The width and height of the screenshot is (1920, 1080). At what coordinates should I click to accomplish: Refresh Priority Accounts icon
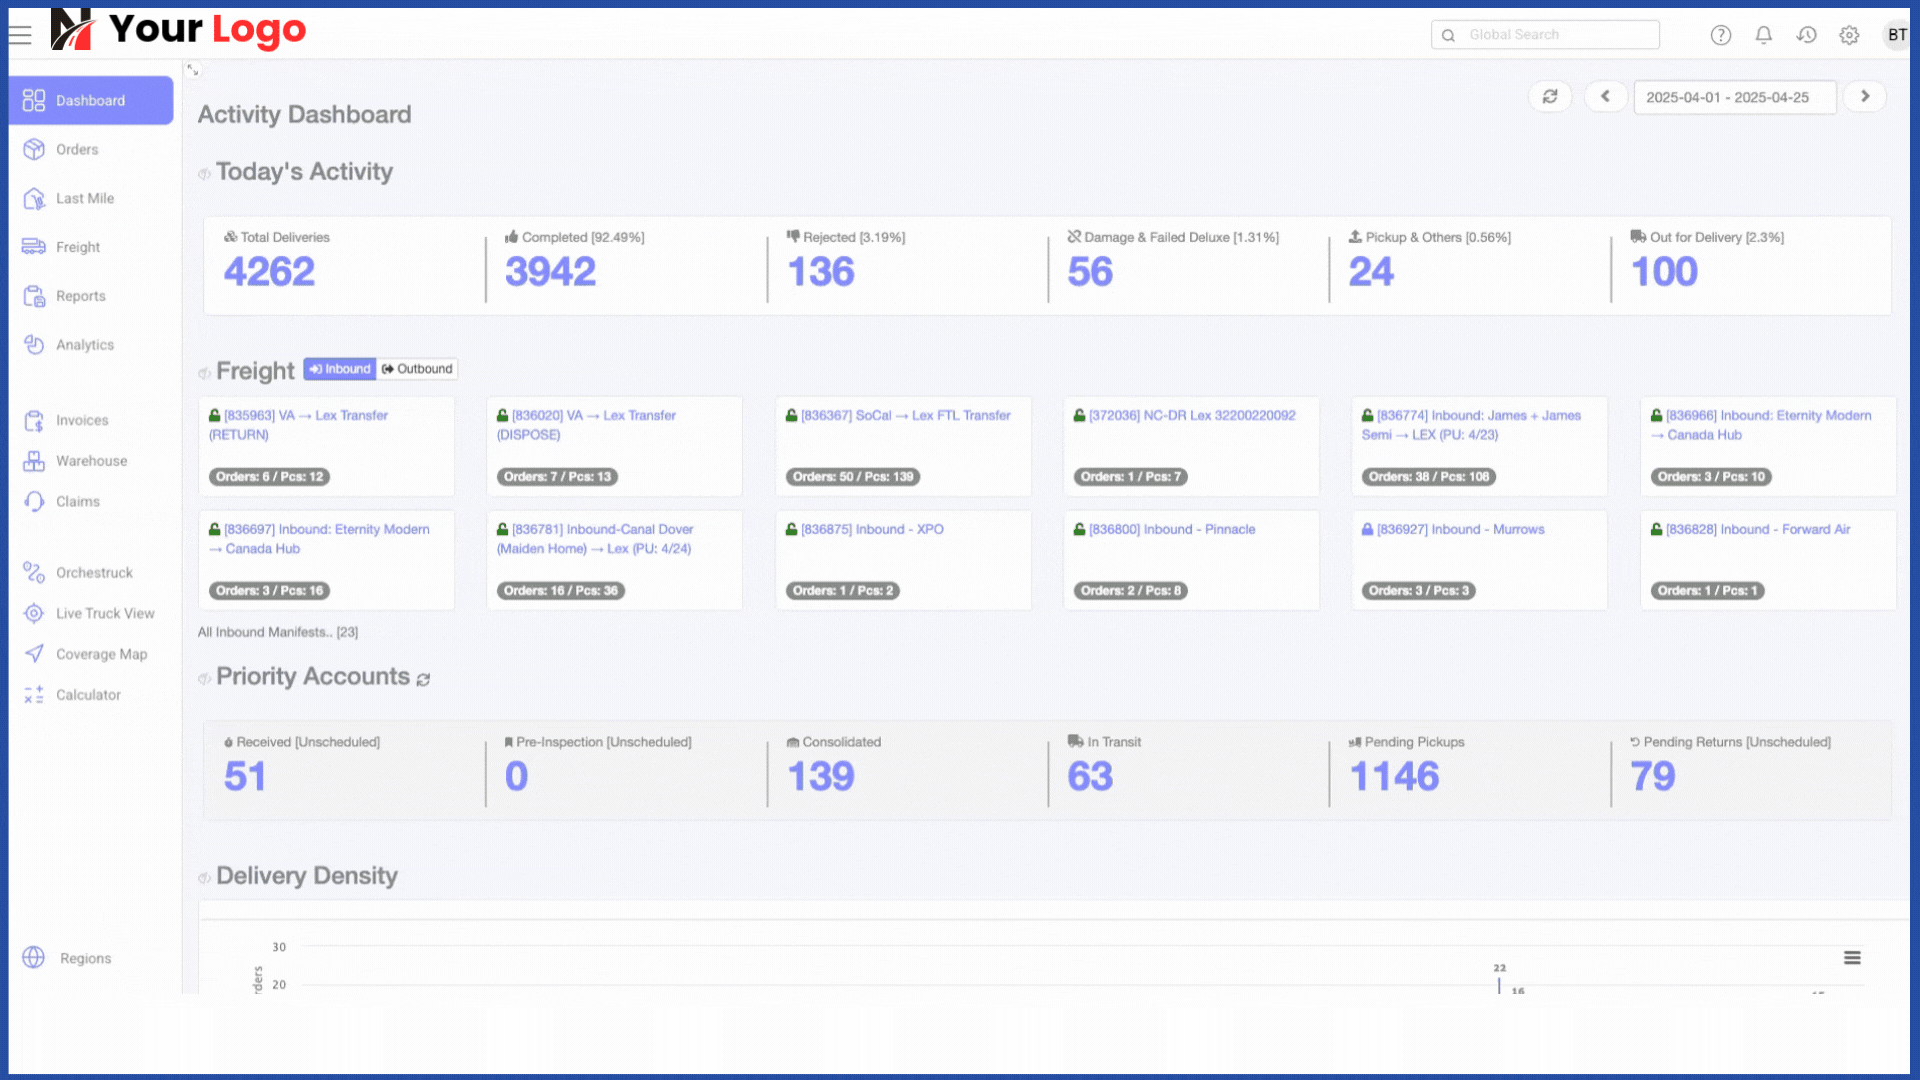423,679
